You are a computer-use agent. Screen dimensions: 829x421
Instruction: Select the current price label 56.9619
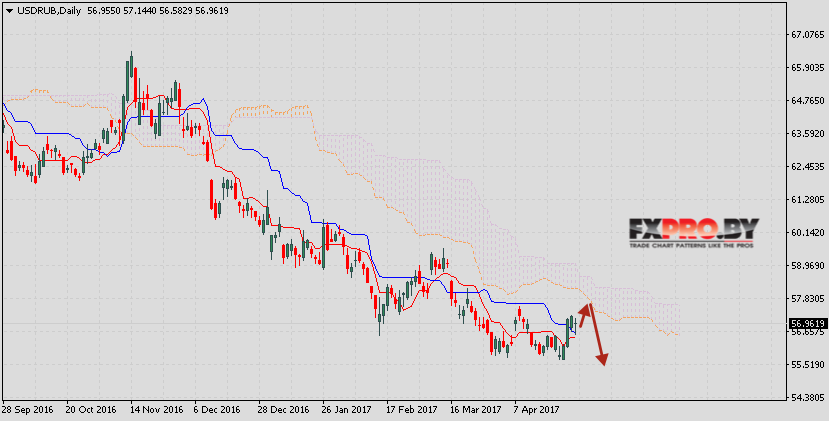pyautogui.click(x=808, y=323)
